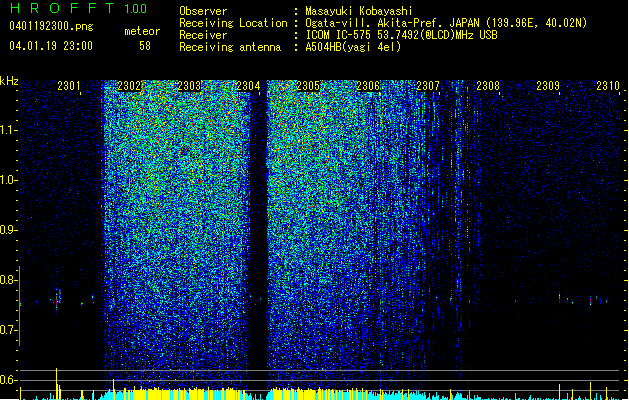
Task: Click the 2306 time marker
Action: coord(368,86)
